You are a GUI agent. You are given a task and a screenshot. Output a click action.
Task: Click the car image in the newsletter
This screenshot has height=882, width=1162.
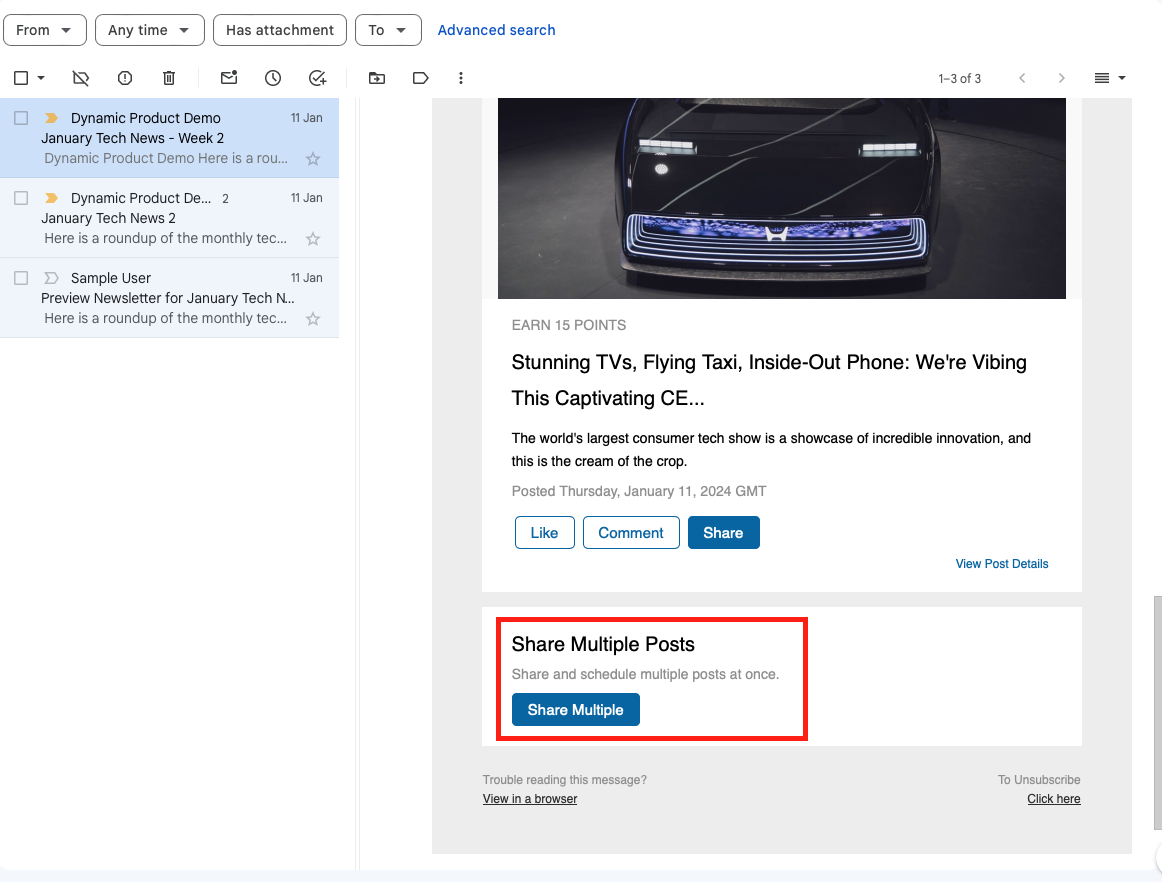coord(782,199)
